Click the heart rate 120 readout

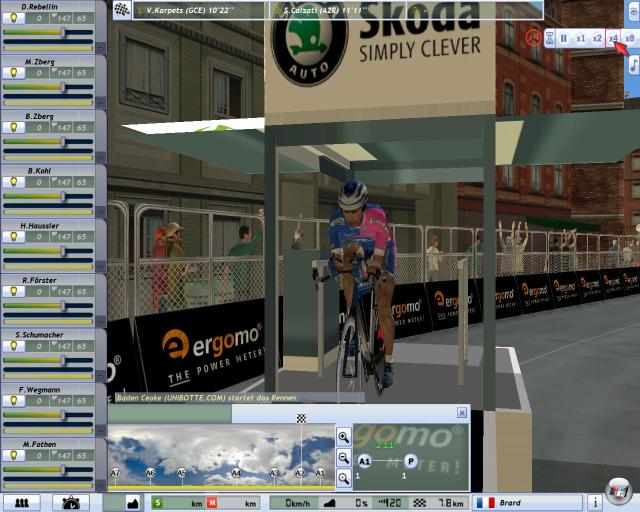(389, 503)
